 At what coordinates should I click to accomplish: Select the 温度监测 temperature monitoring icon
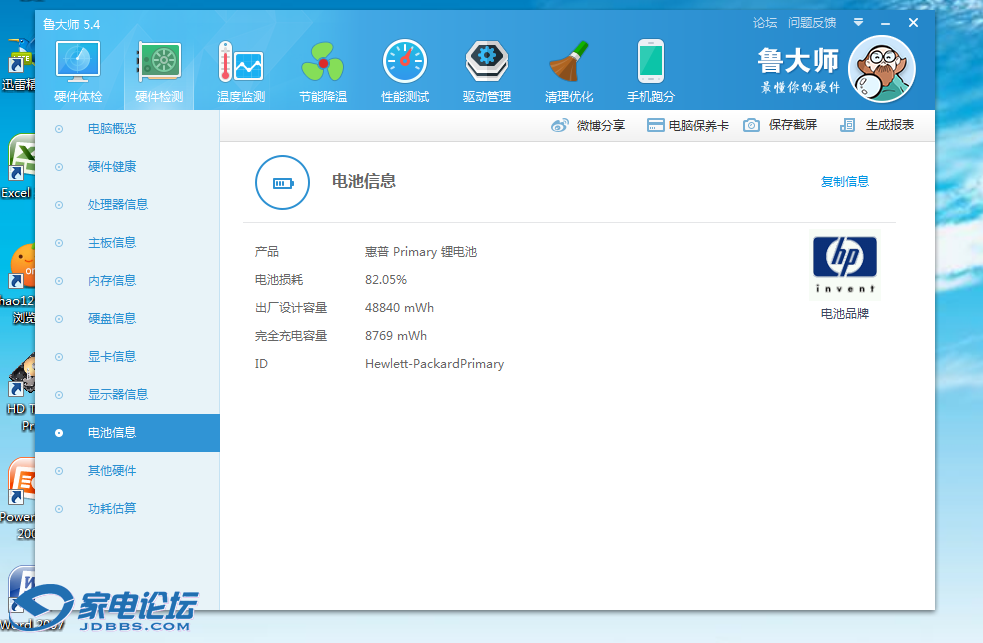[x=240, y=70]
